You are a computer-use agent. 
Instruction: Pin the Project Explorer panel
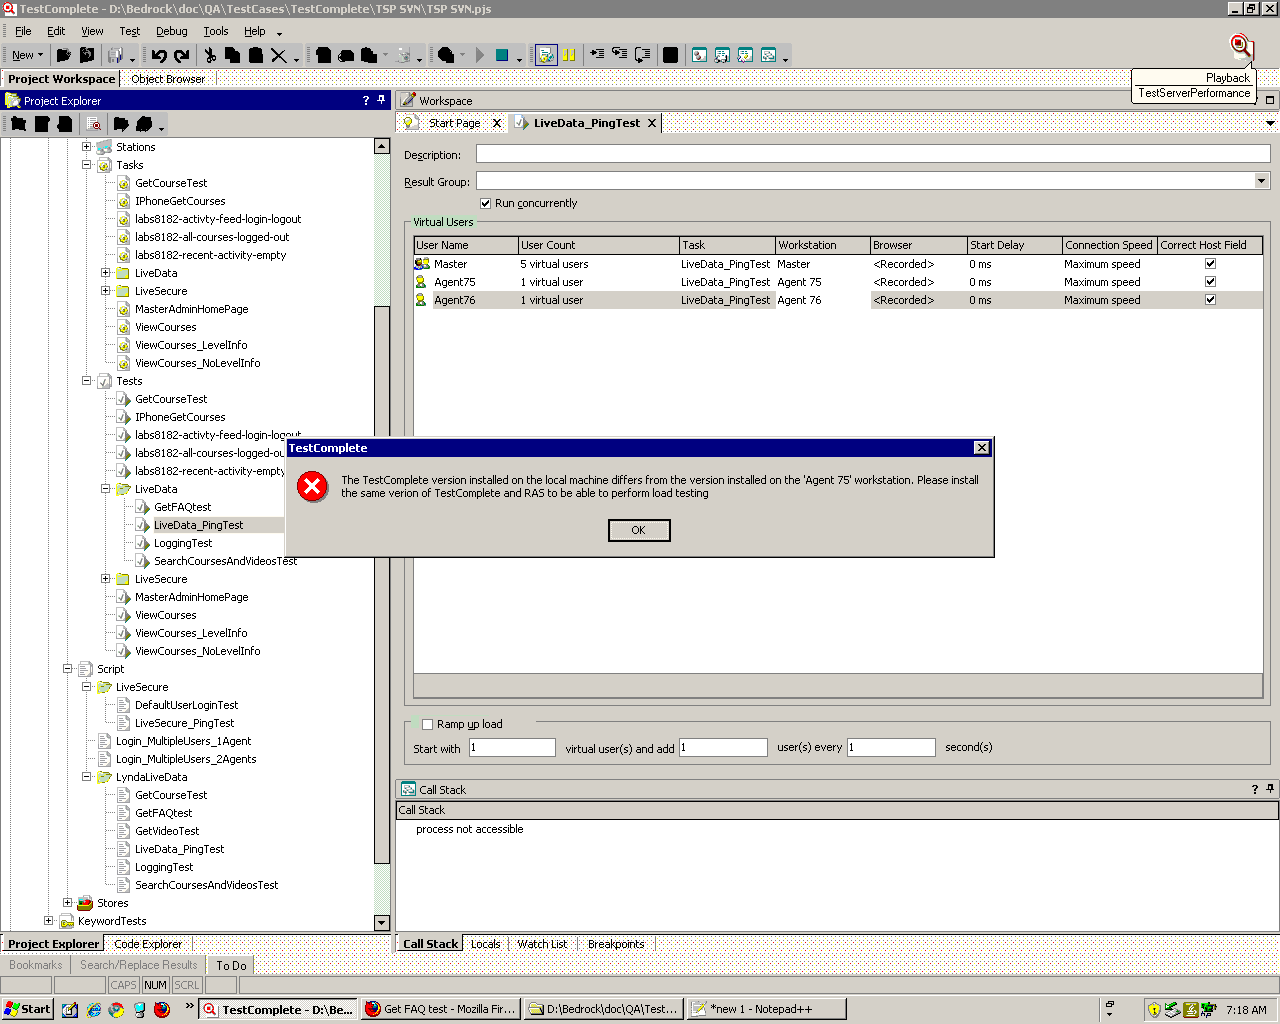[x=381, y=100]
